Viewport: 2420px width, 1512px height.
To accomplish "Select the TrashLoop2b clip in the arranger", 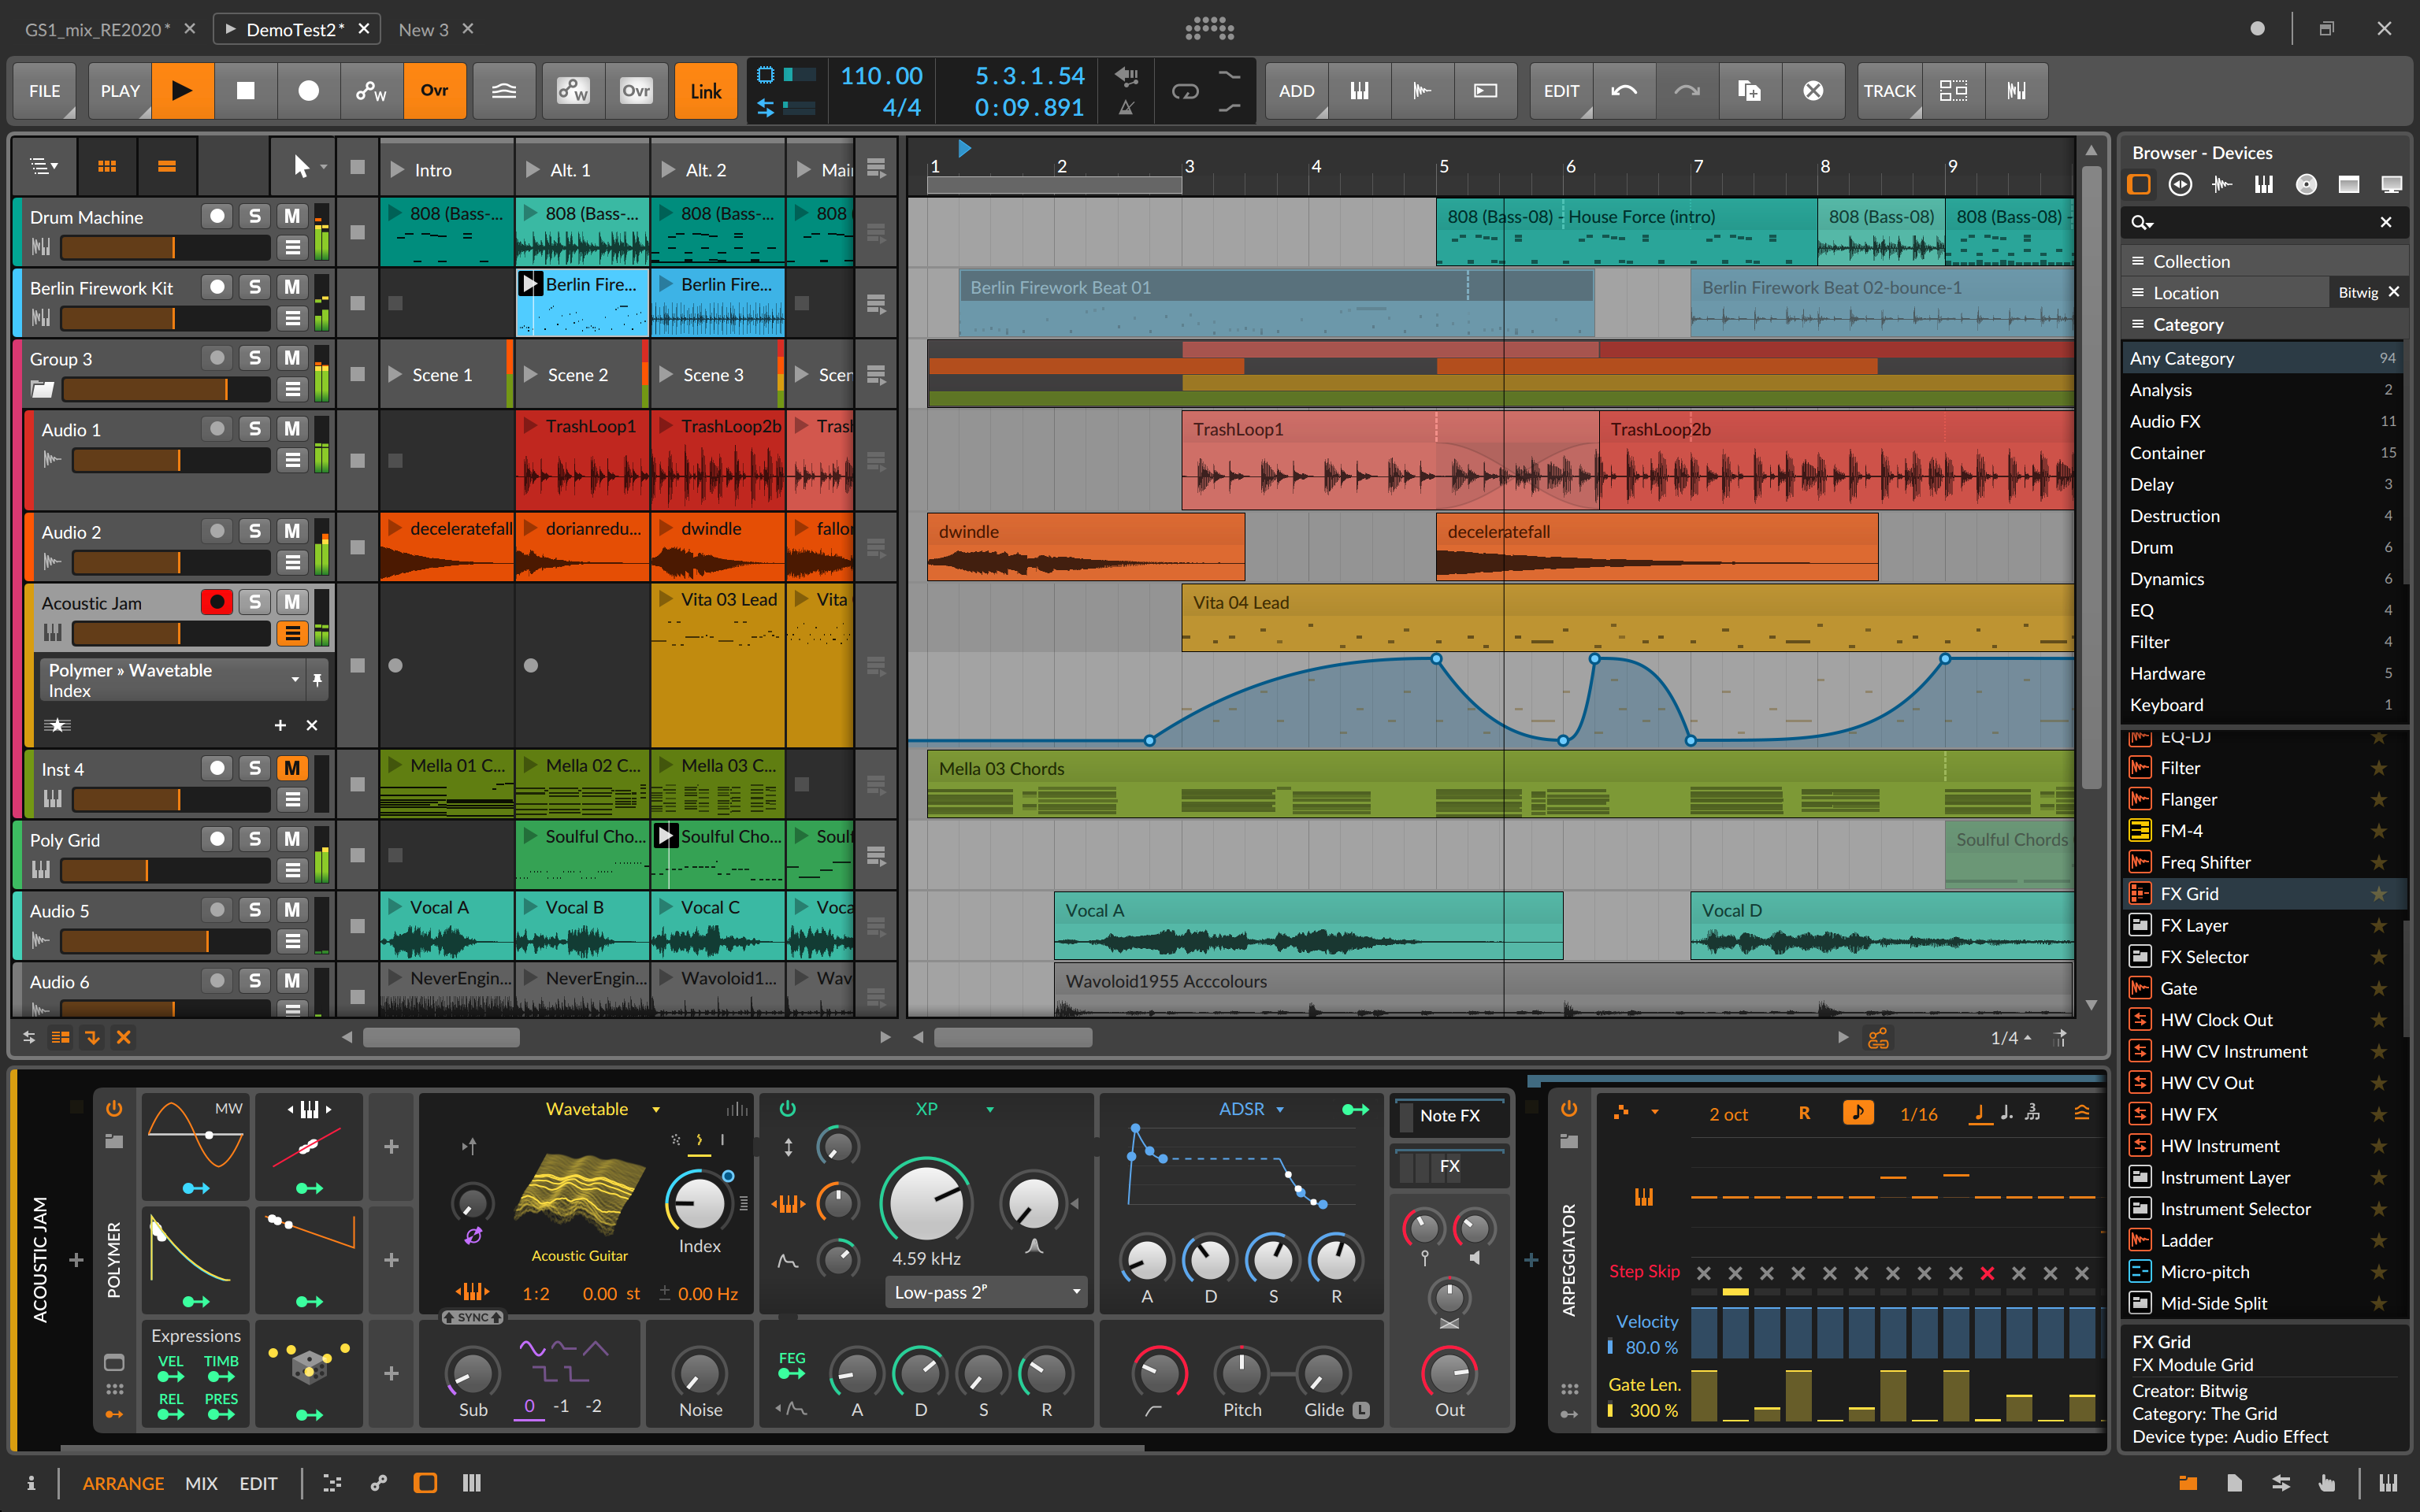I will pos(1836,460).
